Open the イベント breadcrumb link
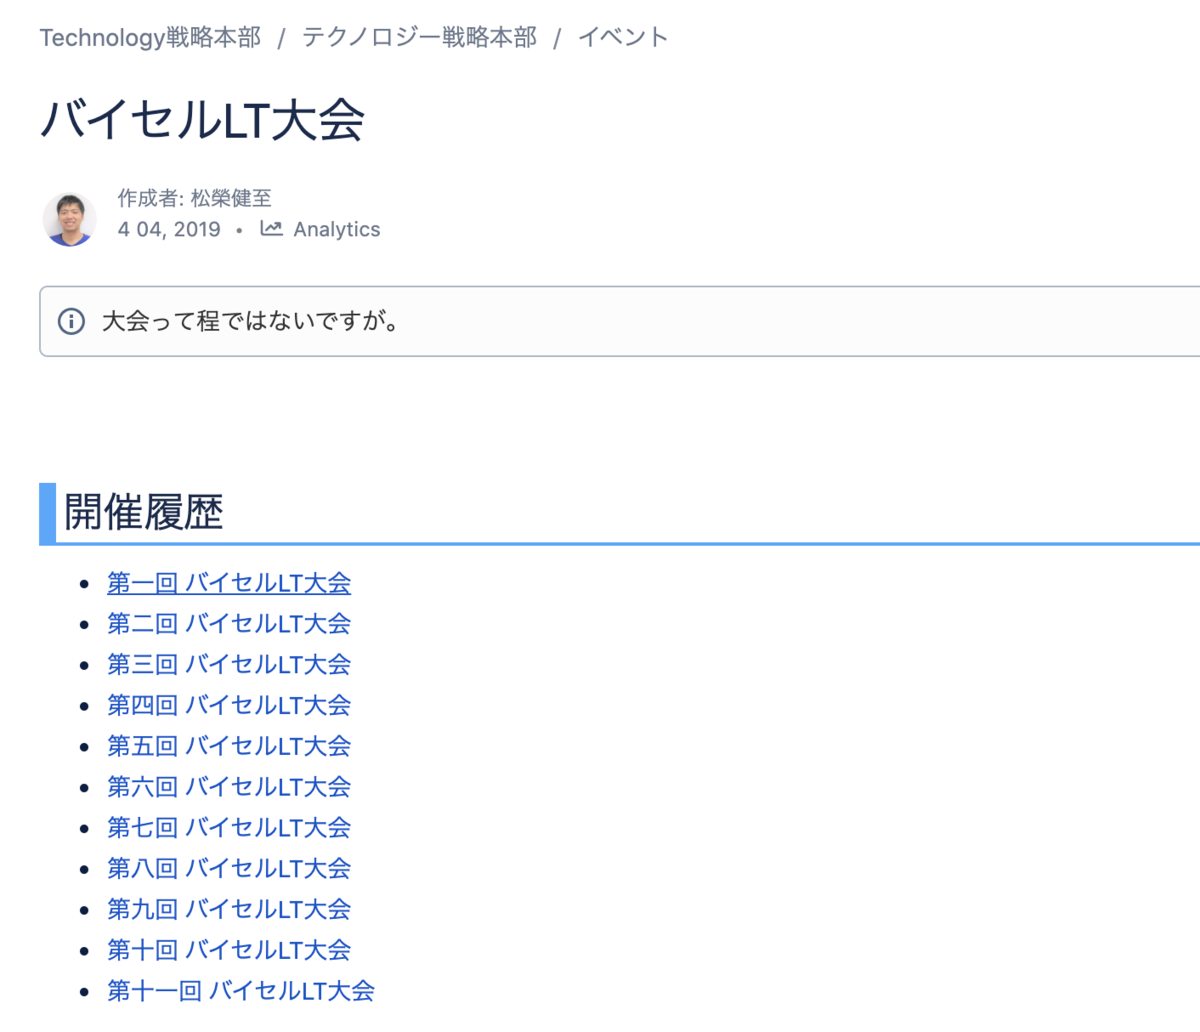Viewport: 1200px width, 1032px height. point(622,37)
